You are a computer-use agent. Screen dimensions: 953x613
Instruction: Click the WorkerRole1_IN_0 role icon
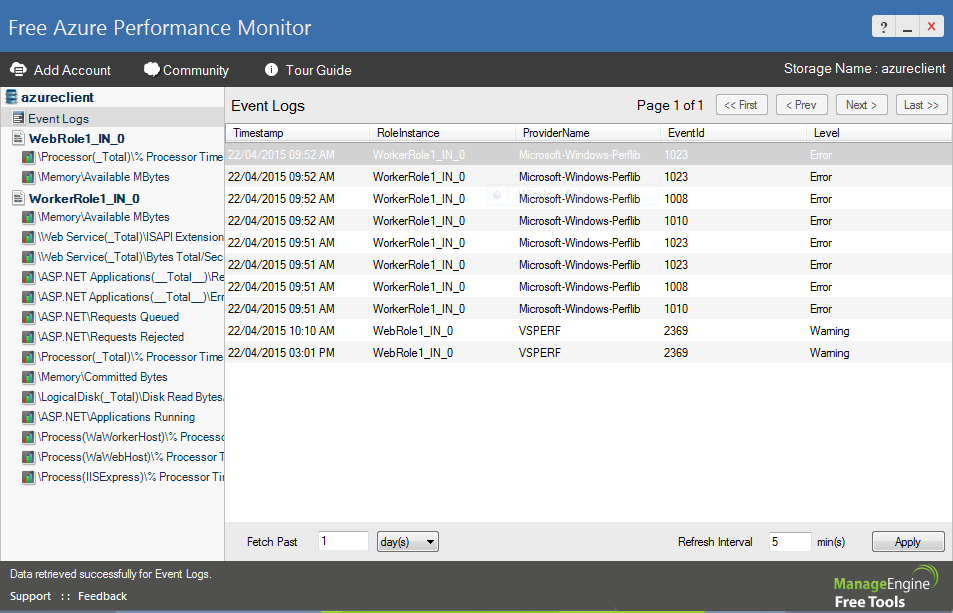tap(19, 199)
